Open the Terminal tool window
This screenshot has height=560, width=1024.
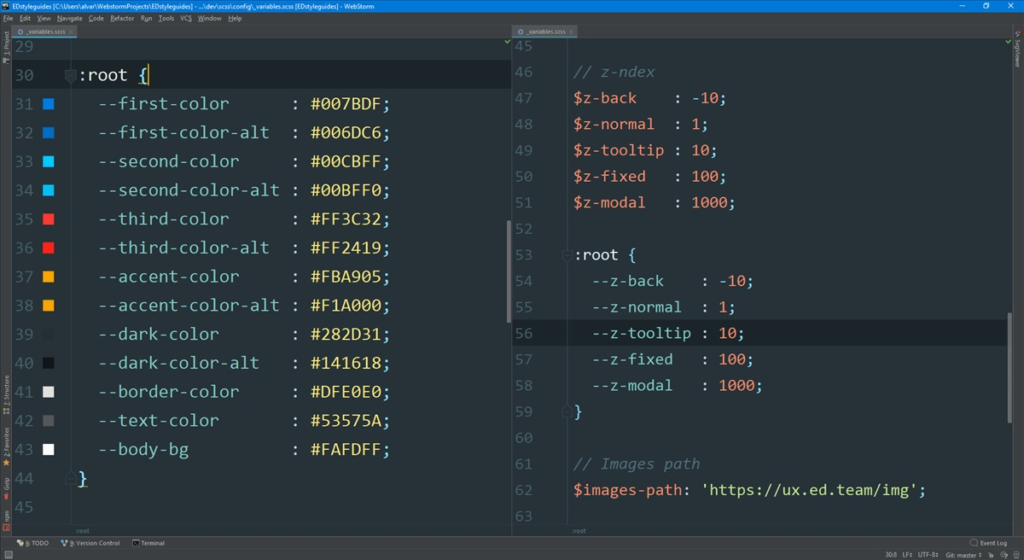(x=148, y=543)
